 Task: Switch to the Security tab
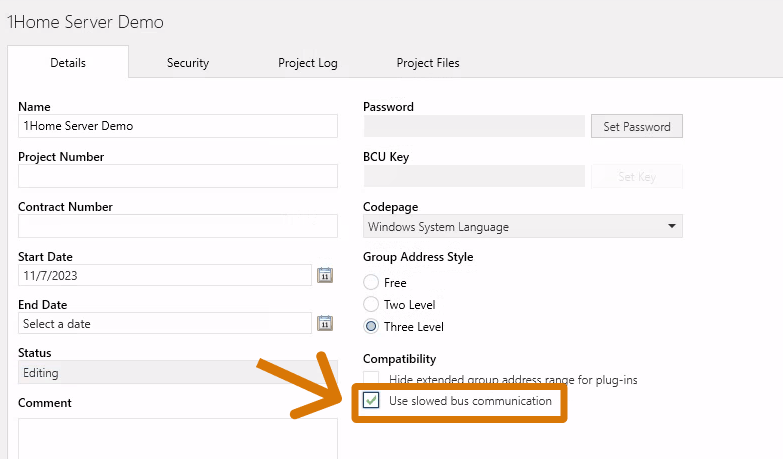pyautogui.click(x=188, y=63)
